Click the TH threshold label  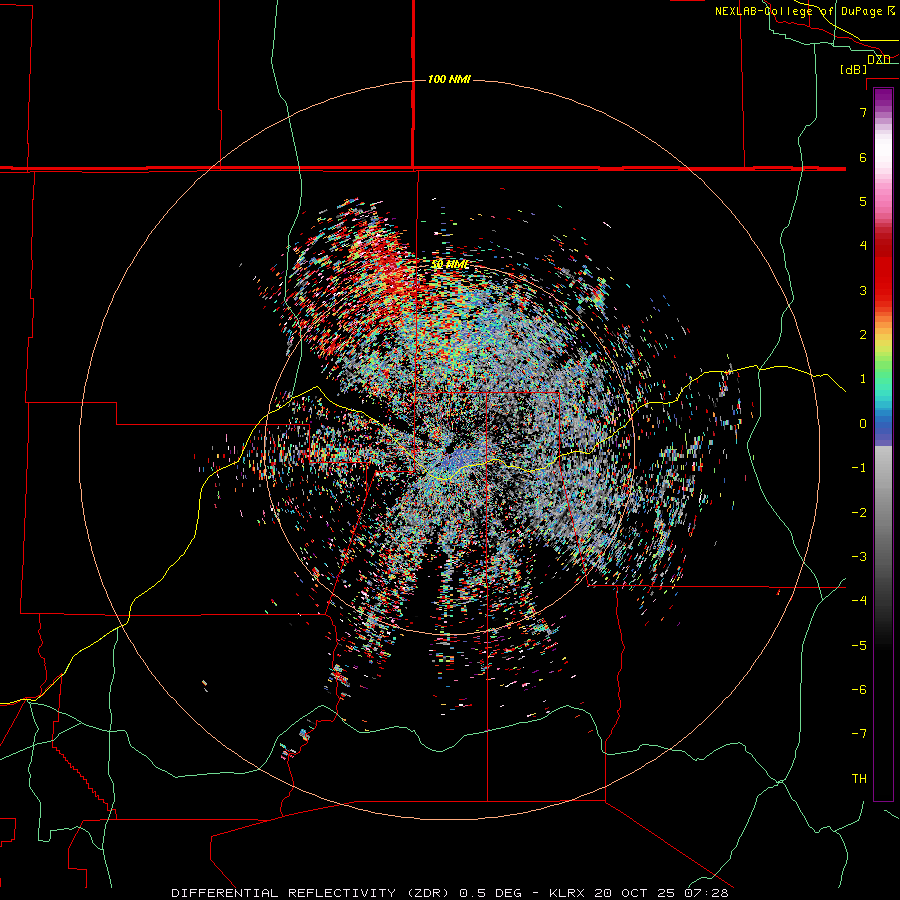859,779
